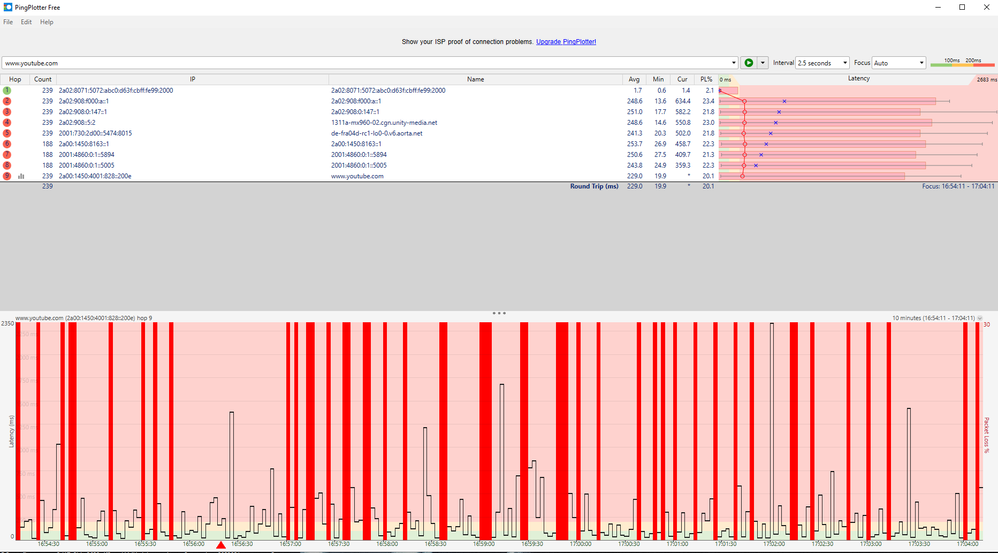
Task: Select the hop 7 red circle icon
Action: point(7,155)
